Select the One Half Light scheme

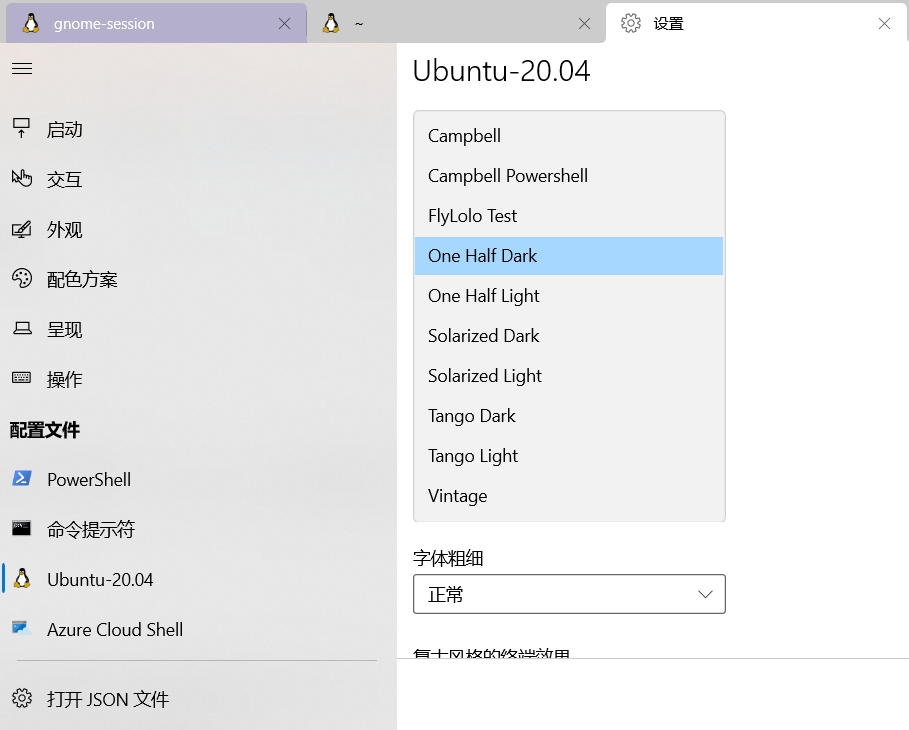(x=483, y=295)
